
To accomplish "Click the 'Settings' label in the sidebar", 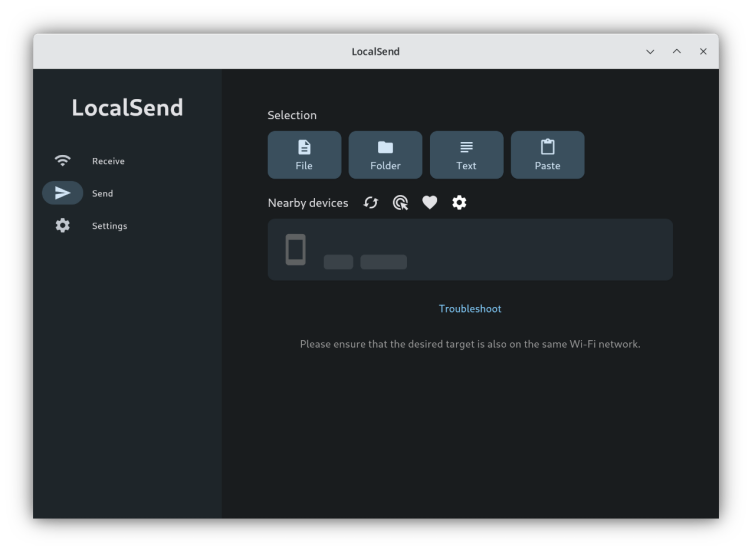I will [109, 226].
